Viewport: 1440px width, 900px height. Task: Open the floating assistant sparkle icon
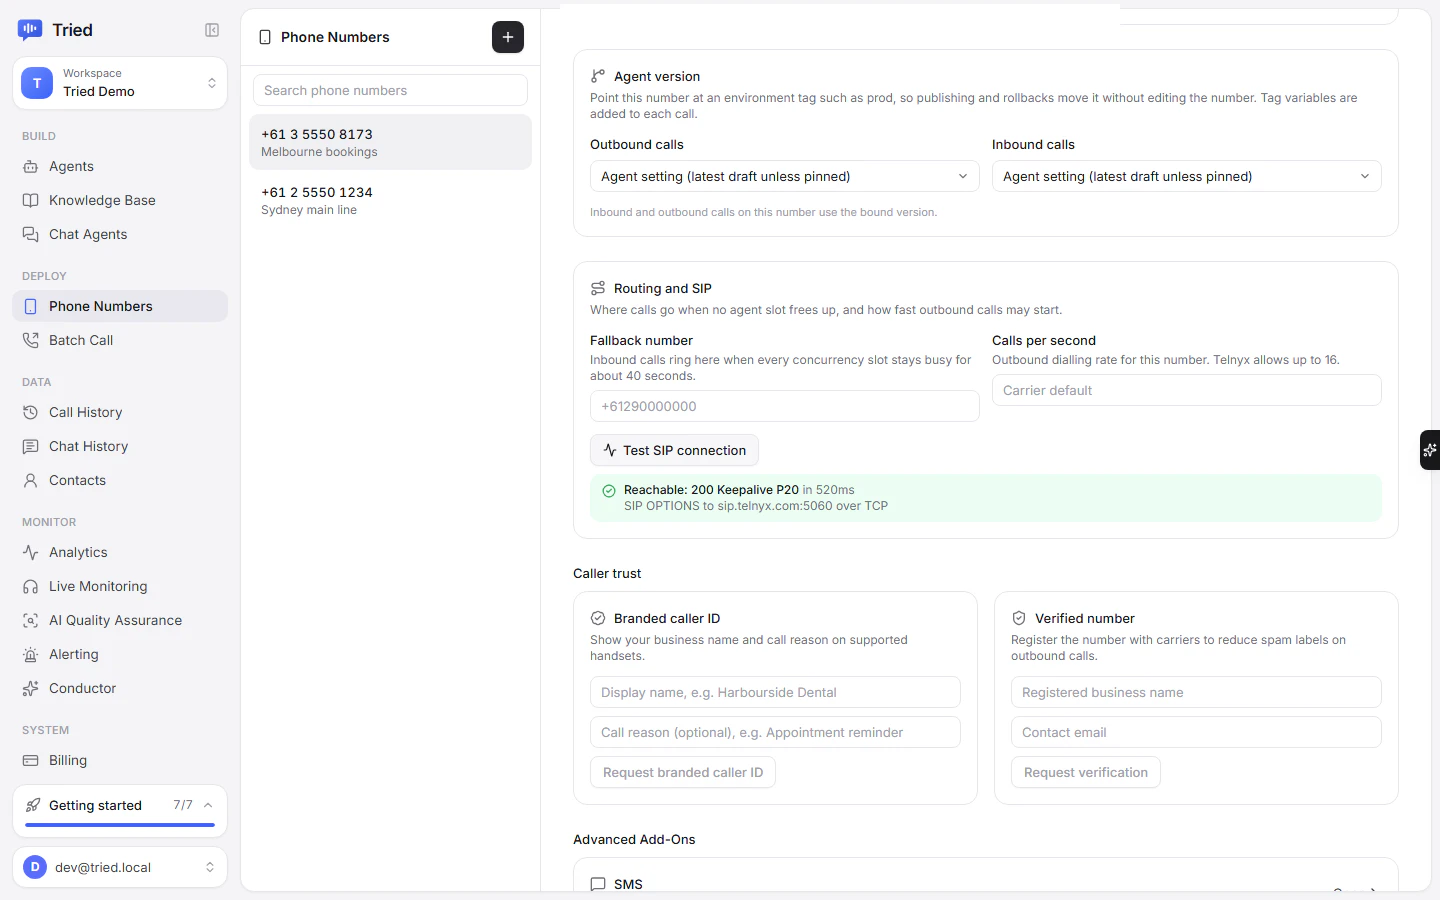1430,450
